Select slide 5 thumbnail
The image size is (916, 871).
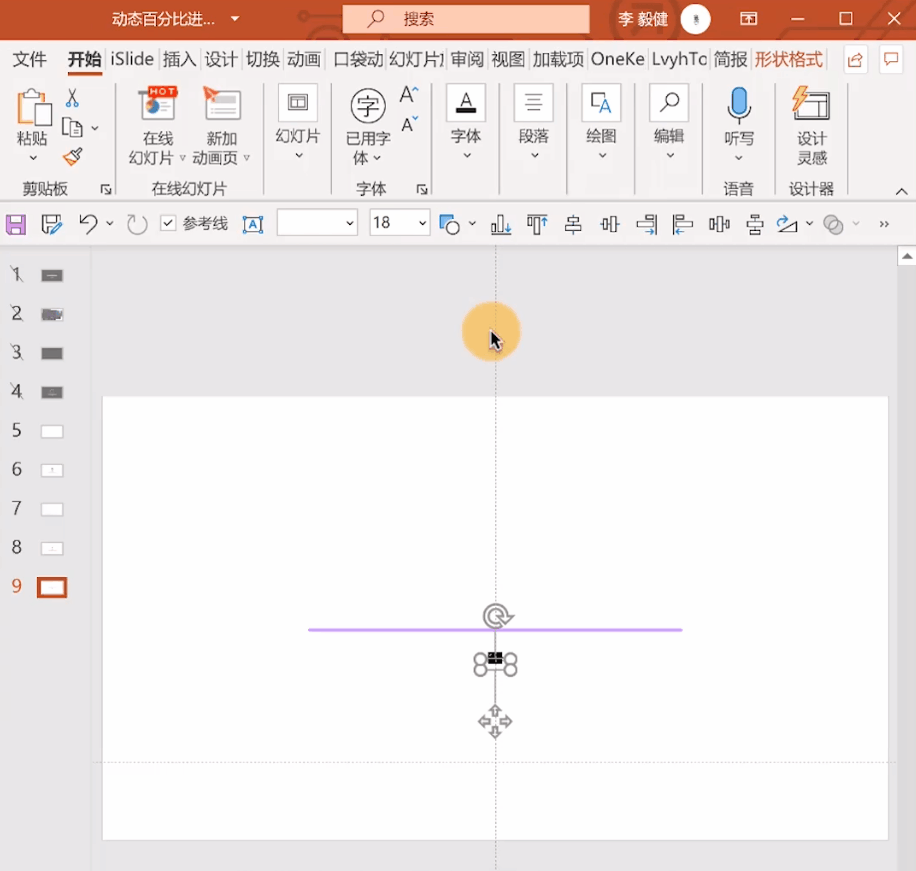(51, 432)
